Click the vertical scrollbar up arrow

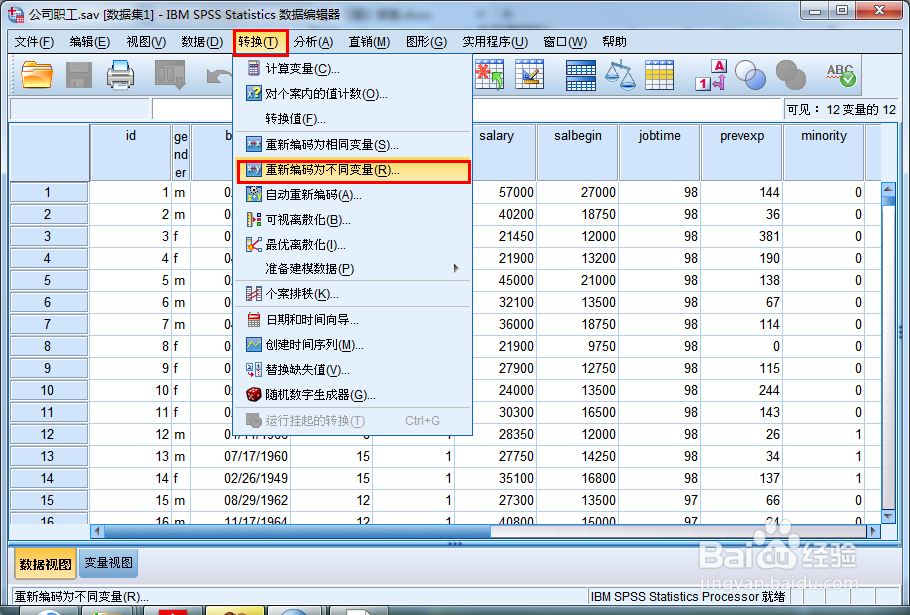(x=888, y=189)
